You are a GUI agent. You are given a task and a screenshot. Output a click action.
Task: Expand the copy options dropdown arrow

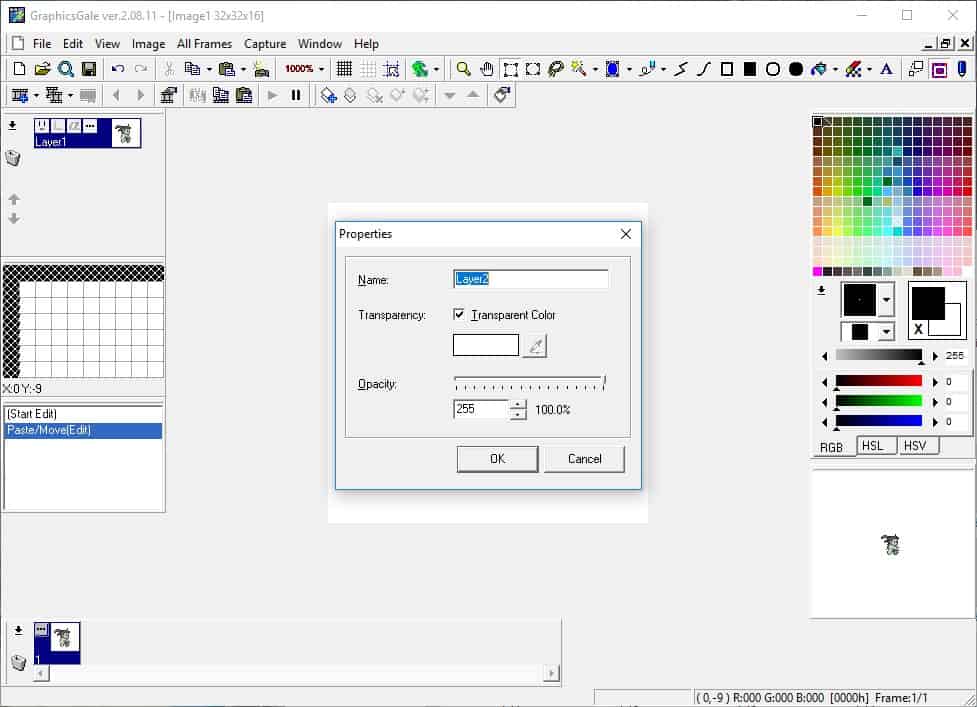[209, 69]
